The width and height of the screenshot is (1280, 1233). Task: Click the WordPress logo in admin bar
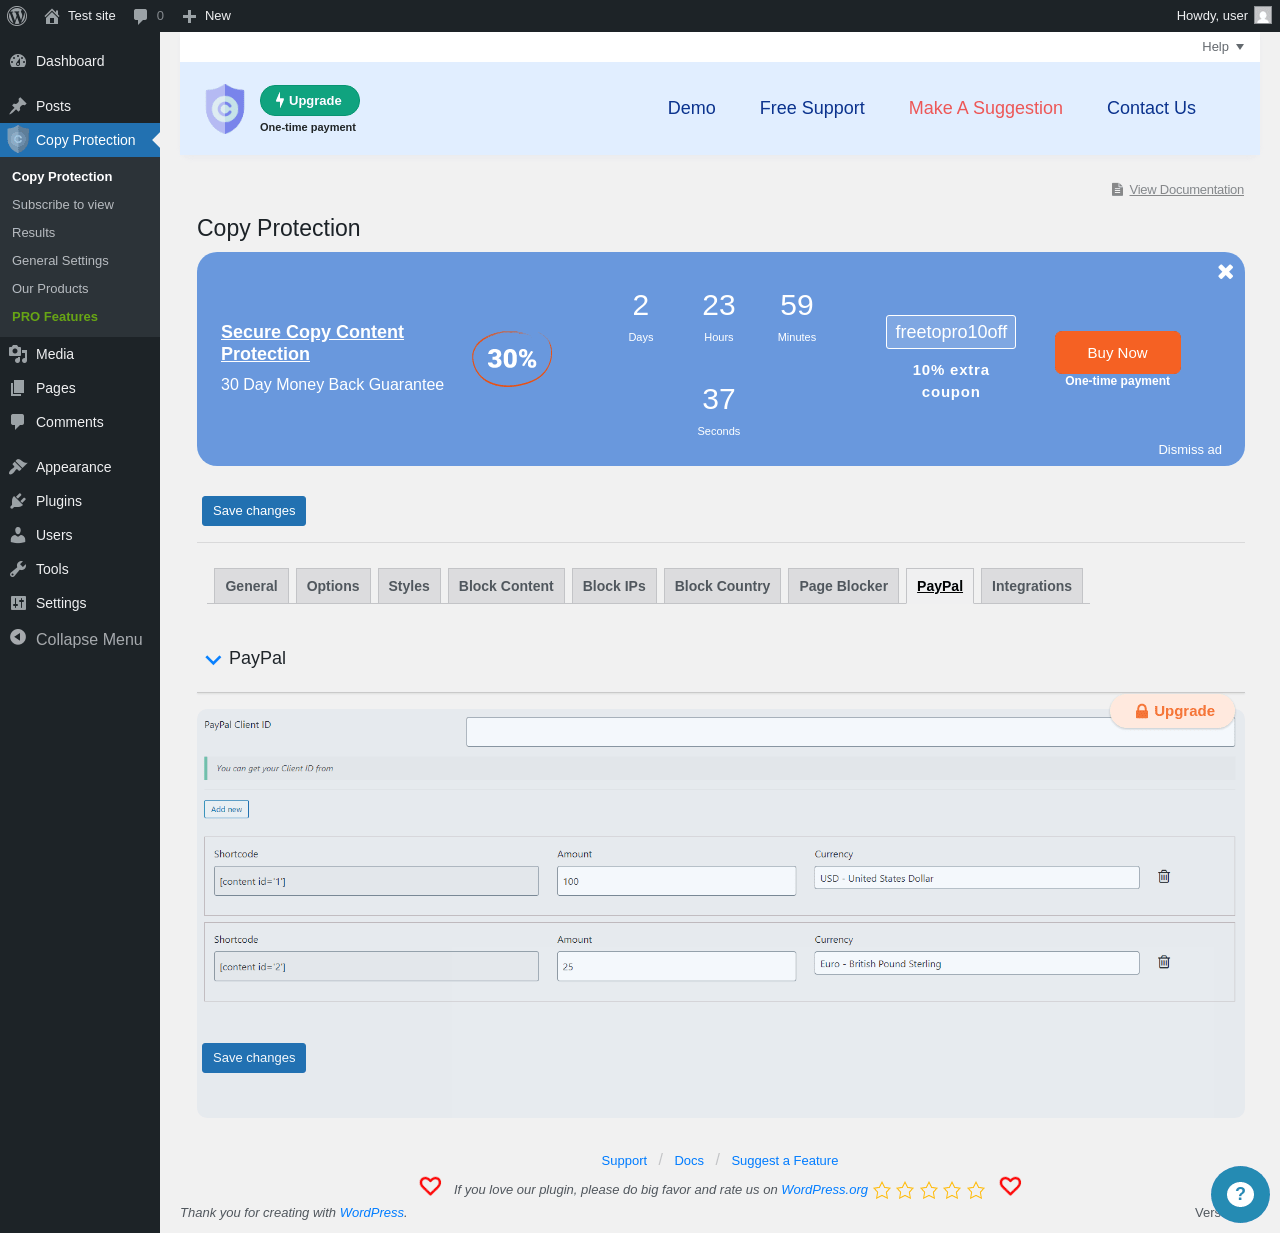pyautogui.click(x=17, y=16)
